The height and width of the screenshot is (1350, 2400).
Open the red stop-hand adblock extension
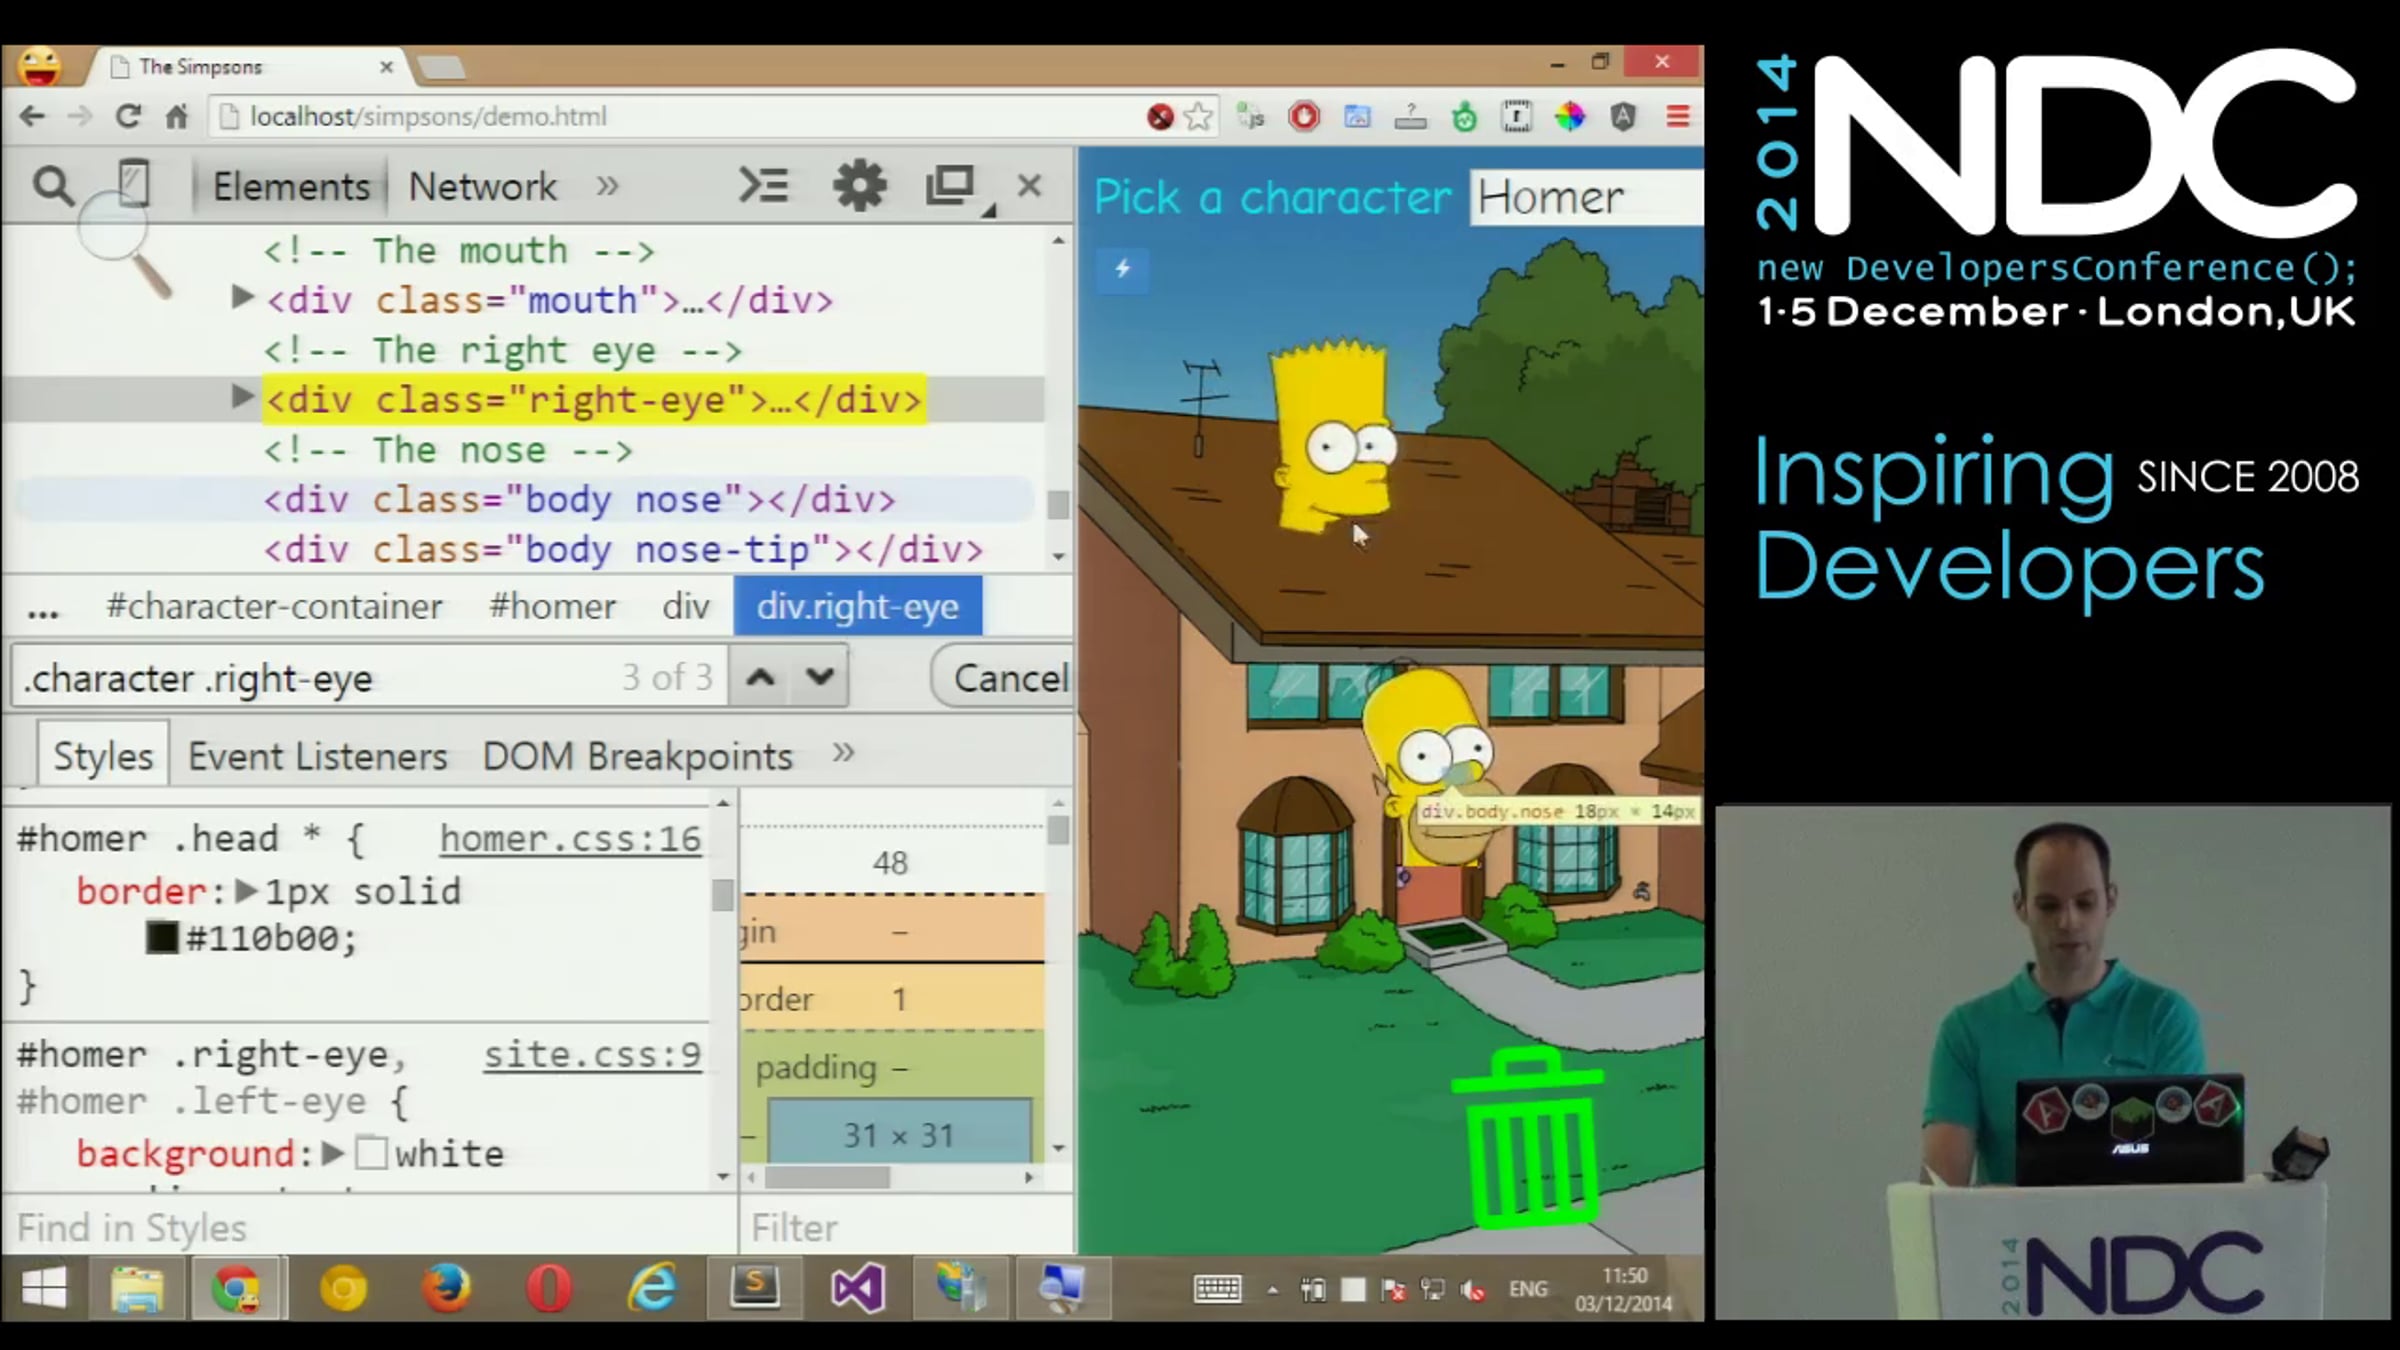coord(1304,117)
